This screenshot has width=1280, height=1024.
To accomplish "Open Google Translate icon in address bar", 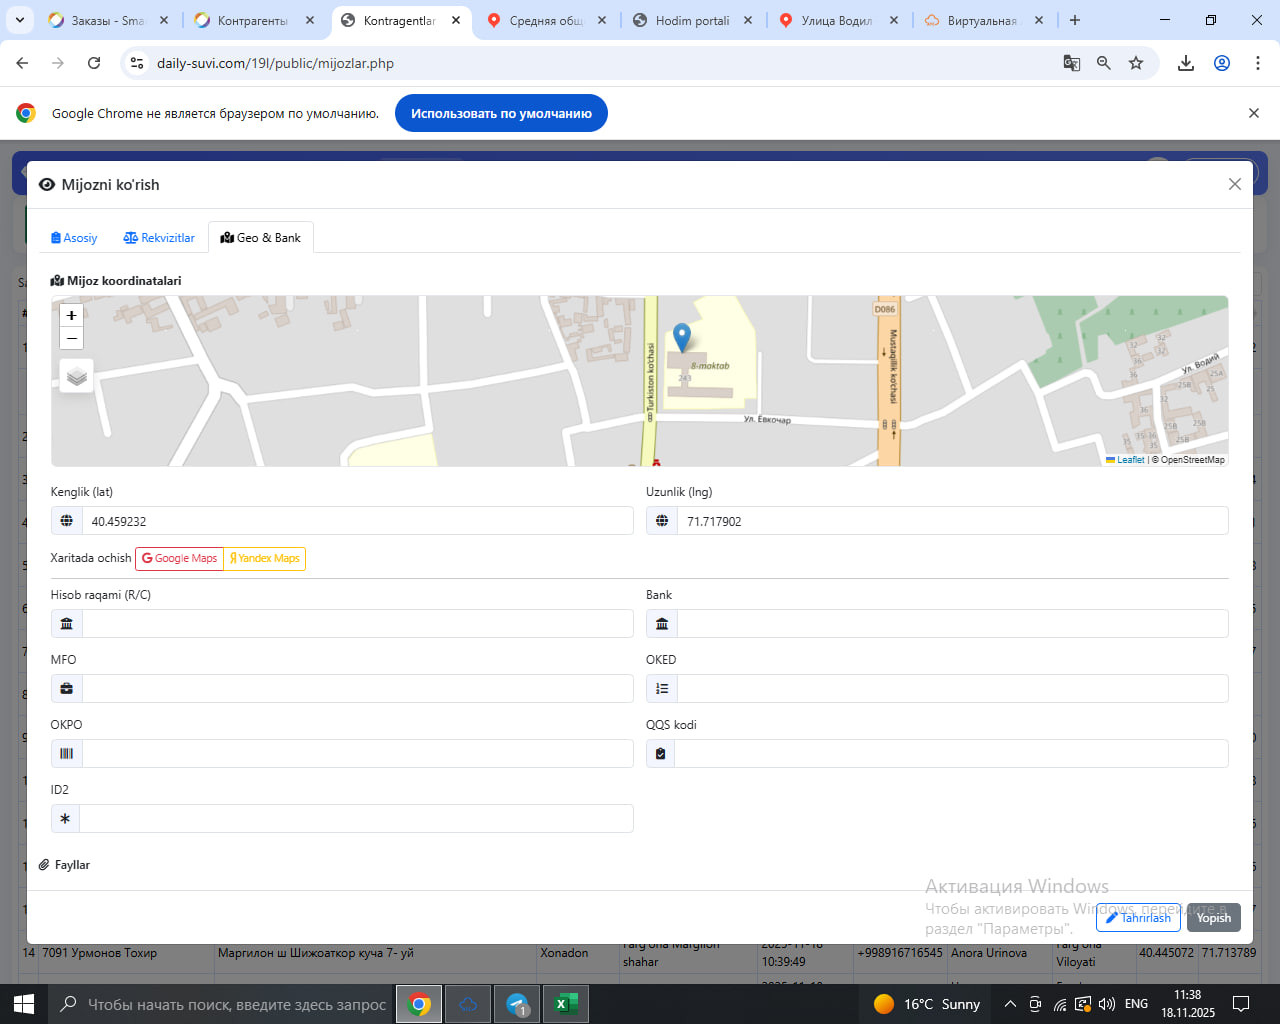I will point(1071,63).
